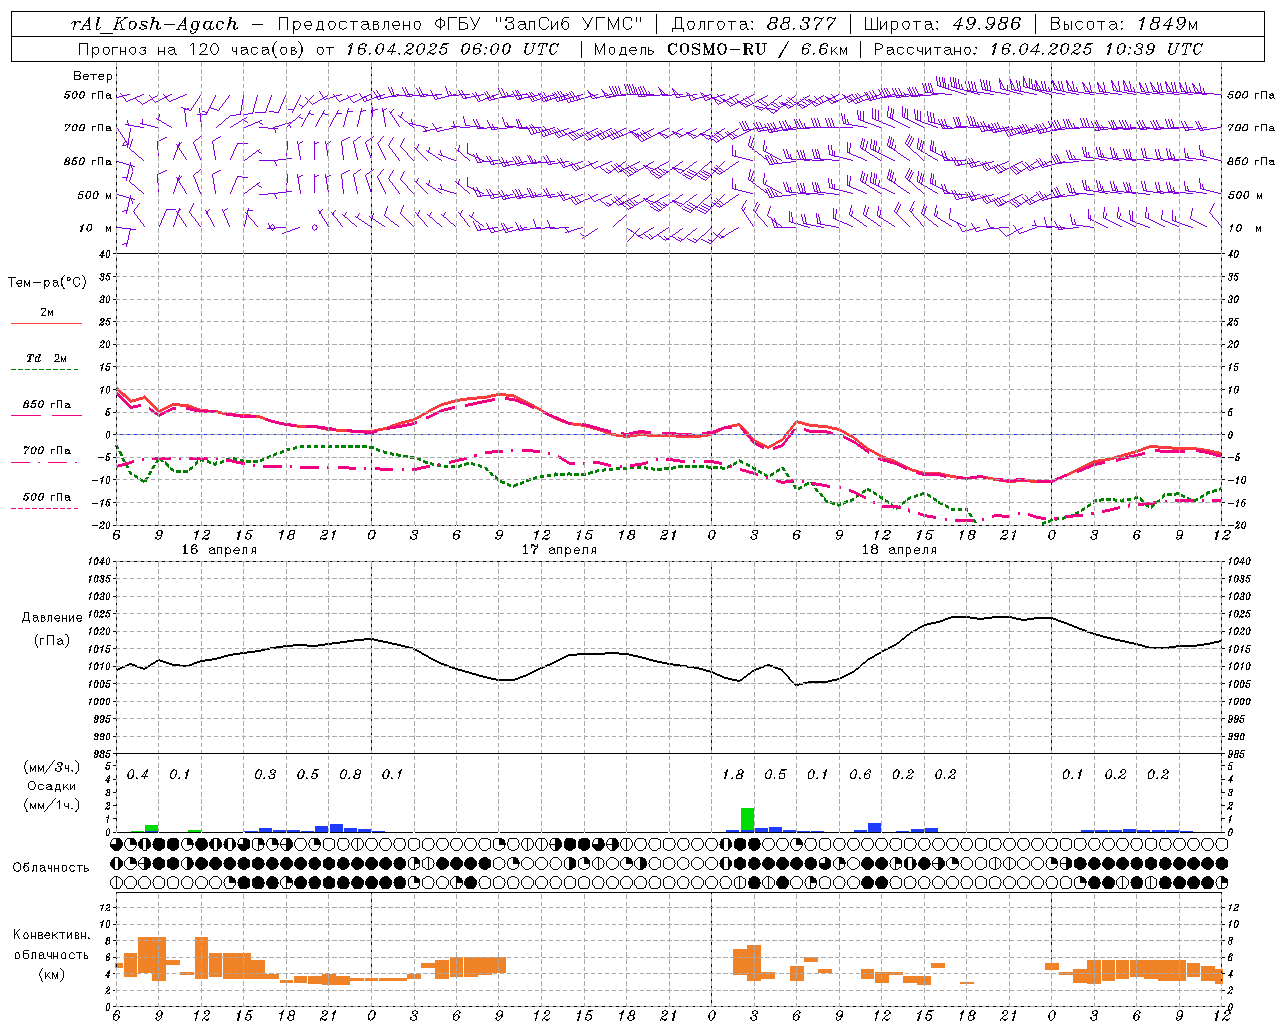Click the (мм/3ч.) precipitation unit label

(52, 767)
